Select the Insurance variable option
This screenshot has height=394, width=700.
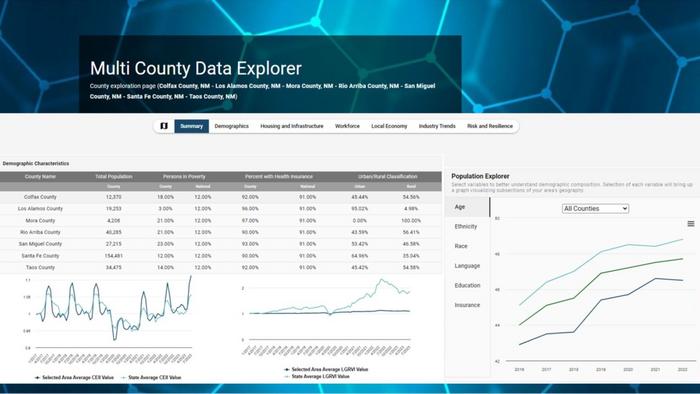pos(467,305)
